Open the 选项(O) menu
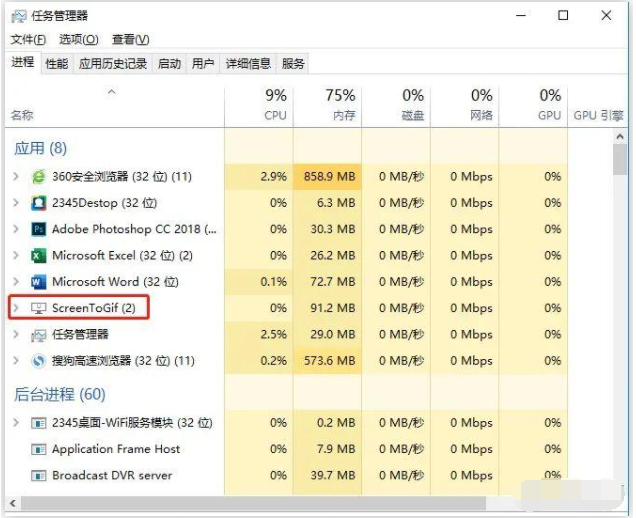This screenshot has width=636, height=518. (78, 39)
